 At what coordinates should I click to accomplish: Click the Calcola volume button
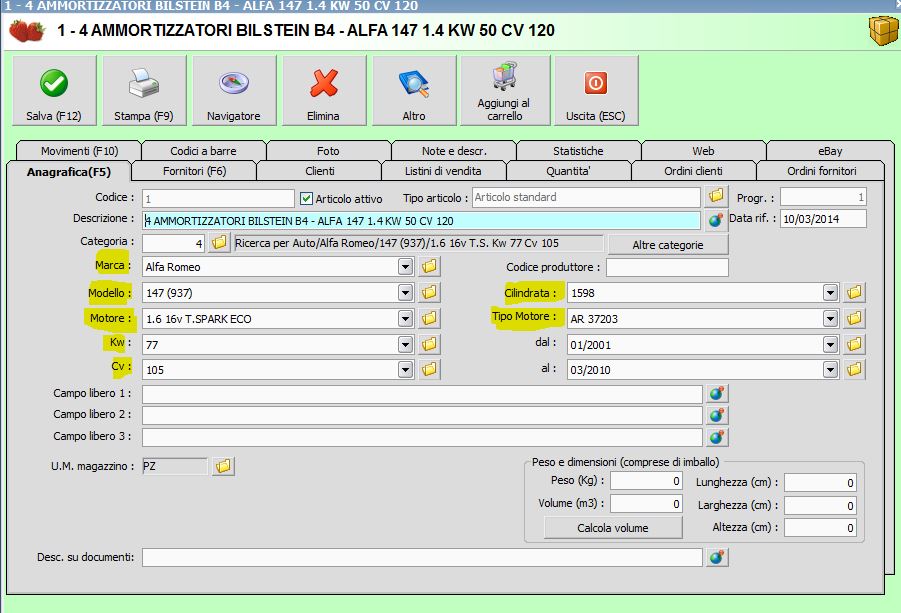tap(613, 527)
